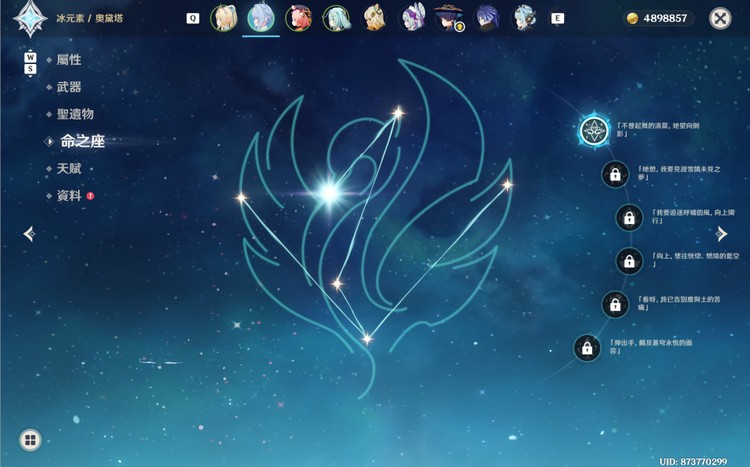This screenshot has height=467, width=750.
Task: Click text 「不曾起舞的清晨，她望向倒影」
Action: [658, 130]
